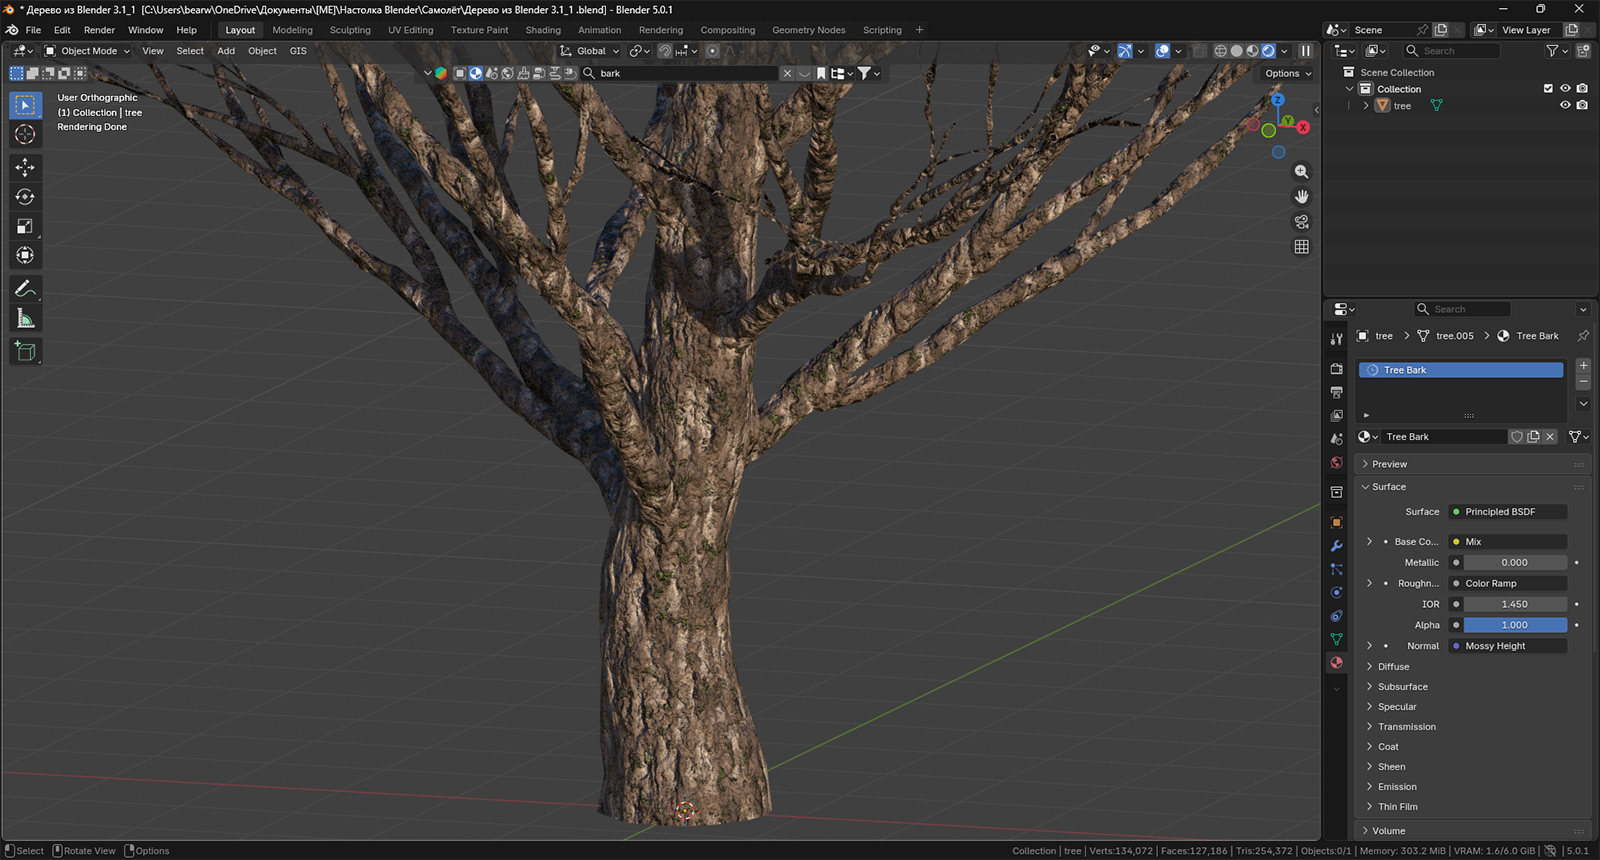The width and height of the screenshot is (1600, 860).
Task: Click the viewport Options button
Action: click(x=1287, y=73)
